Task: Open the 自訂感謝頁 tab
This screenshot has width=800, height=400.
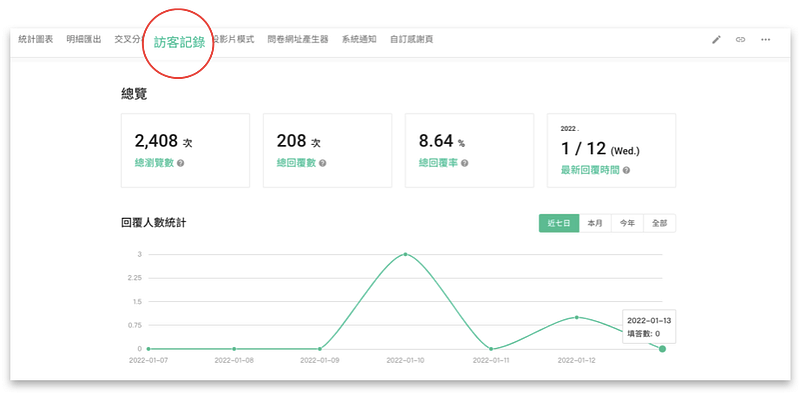Action: pos(411,39)
